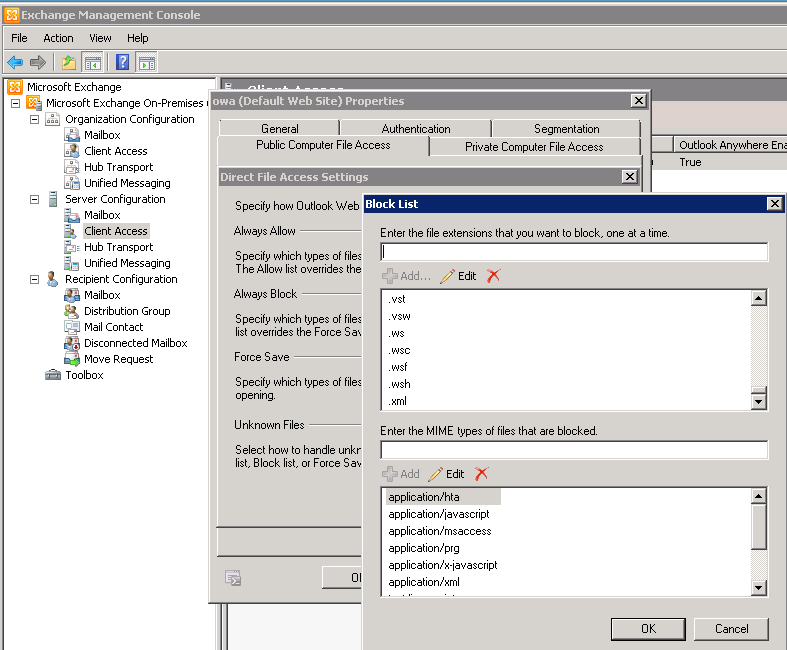Click the Distribution Group icon
Image resolution: width=787 pixels, height=650 pixels.
point(72,311)
